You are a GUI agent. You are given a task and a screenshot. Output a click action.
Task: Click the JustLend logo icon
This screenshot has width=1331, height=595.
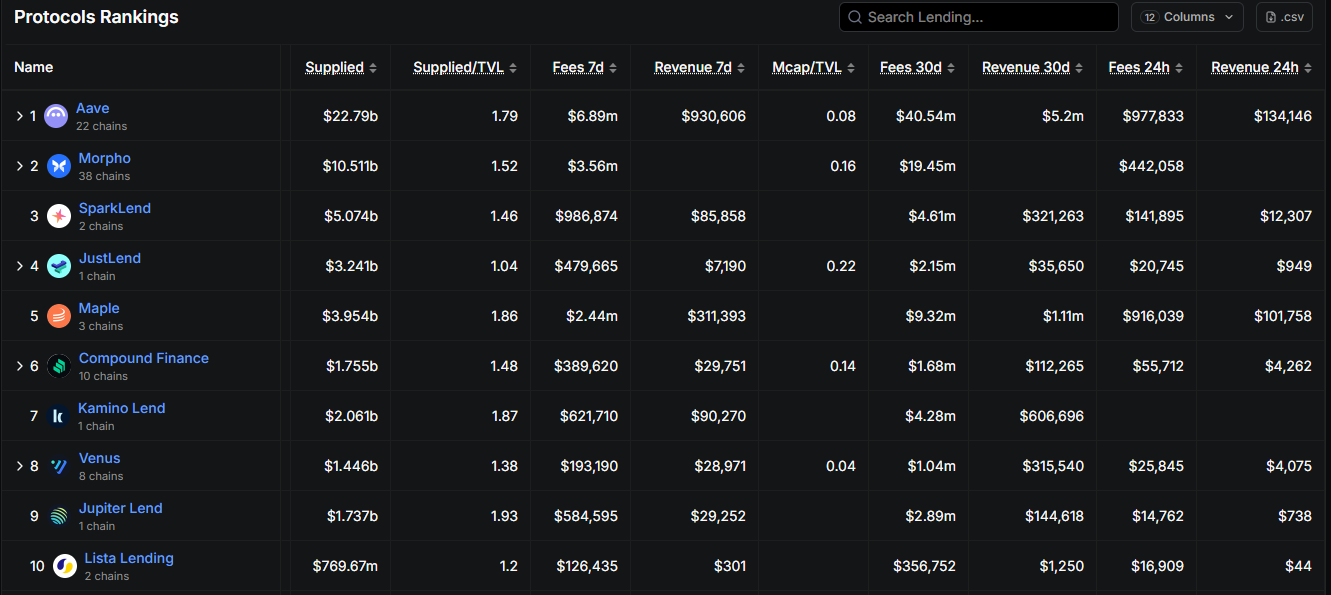point(59,266)
